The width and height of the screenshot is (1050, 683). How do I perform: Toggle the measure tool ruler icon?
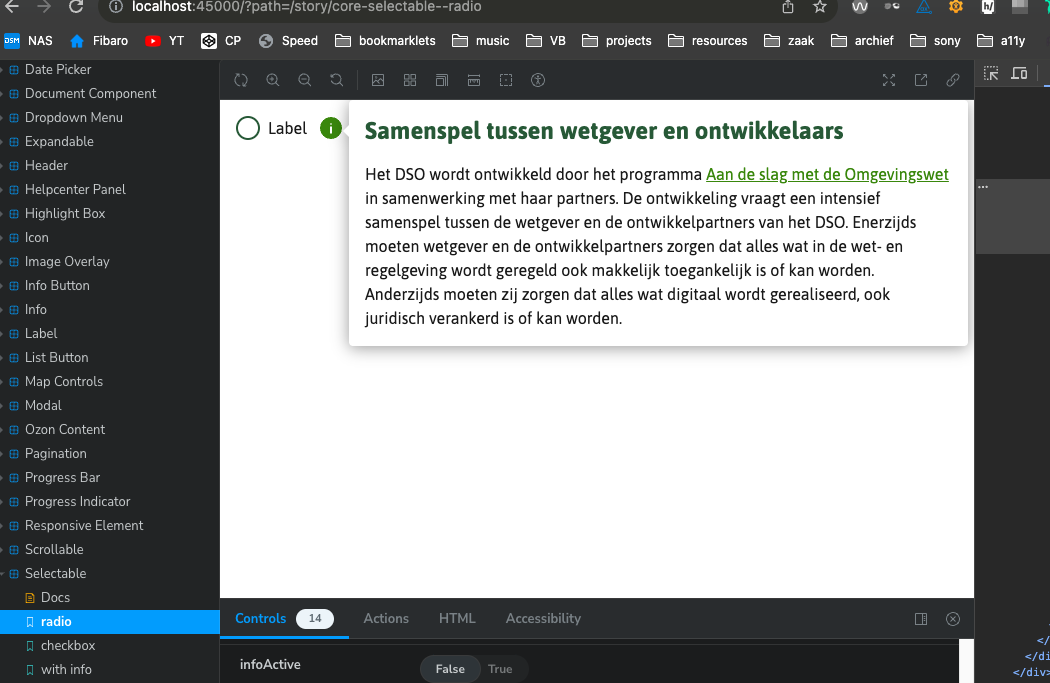coord(473,80)
